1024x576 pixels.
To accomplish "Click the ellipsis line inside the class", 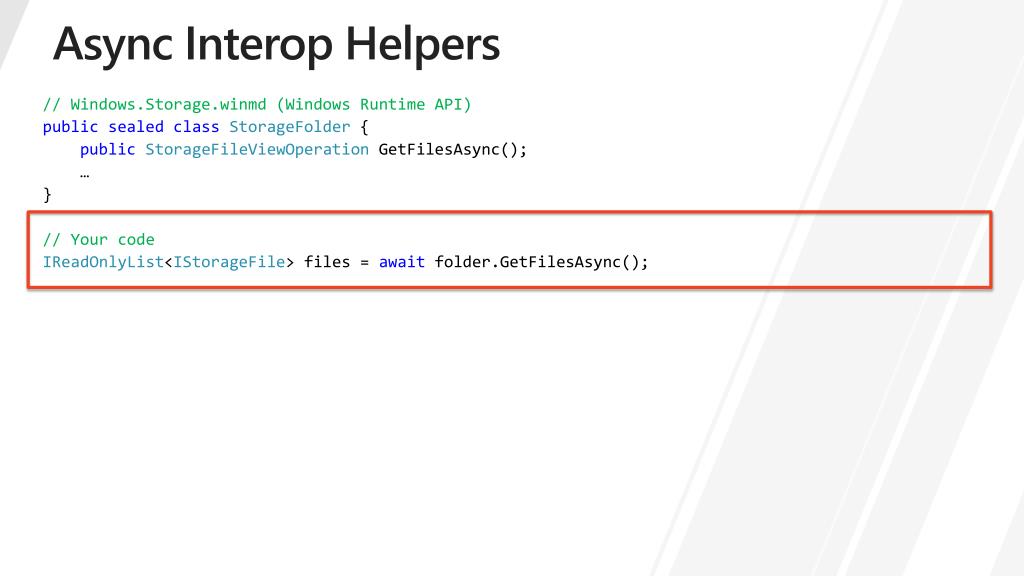I will tap(84, 175).
